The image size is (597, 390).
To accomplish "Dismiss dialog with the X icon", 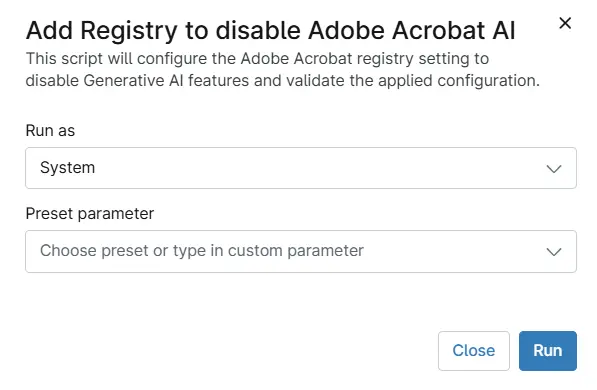I will (x=565, y=23).
